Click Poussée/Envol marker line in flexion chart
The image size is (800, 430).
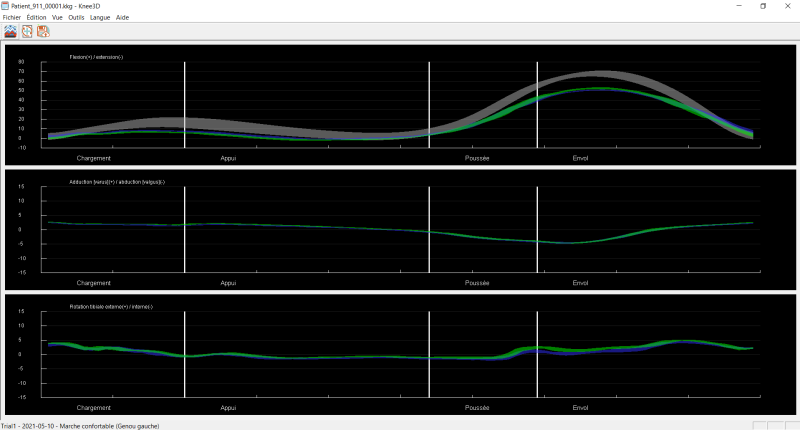(537, 105)
